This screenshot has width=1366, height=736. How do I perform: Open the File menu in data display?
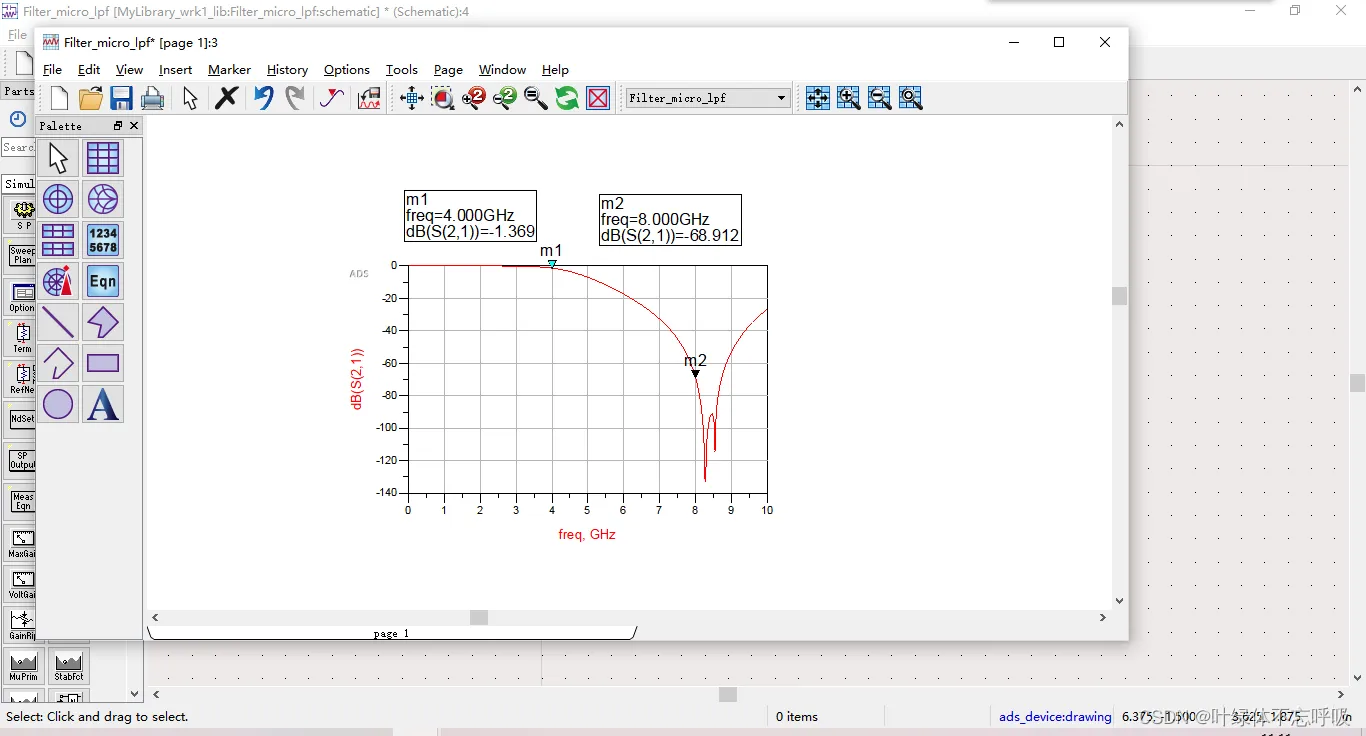[52, 70]
